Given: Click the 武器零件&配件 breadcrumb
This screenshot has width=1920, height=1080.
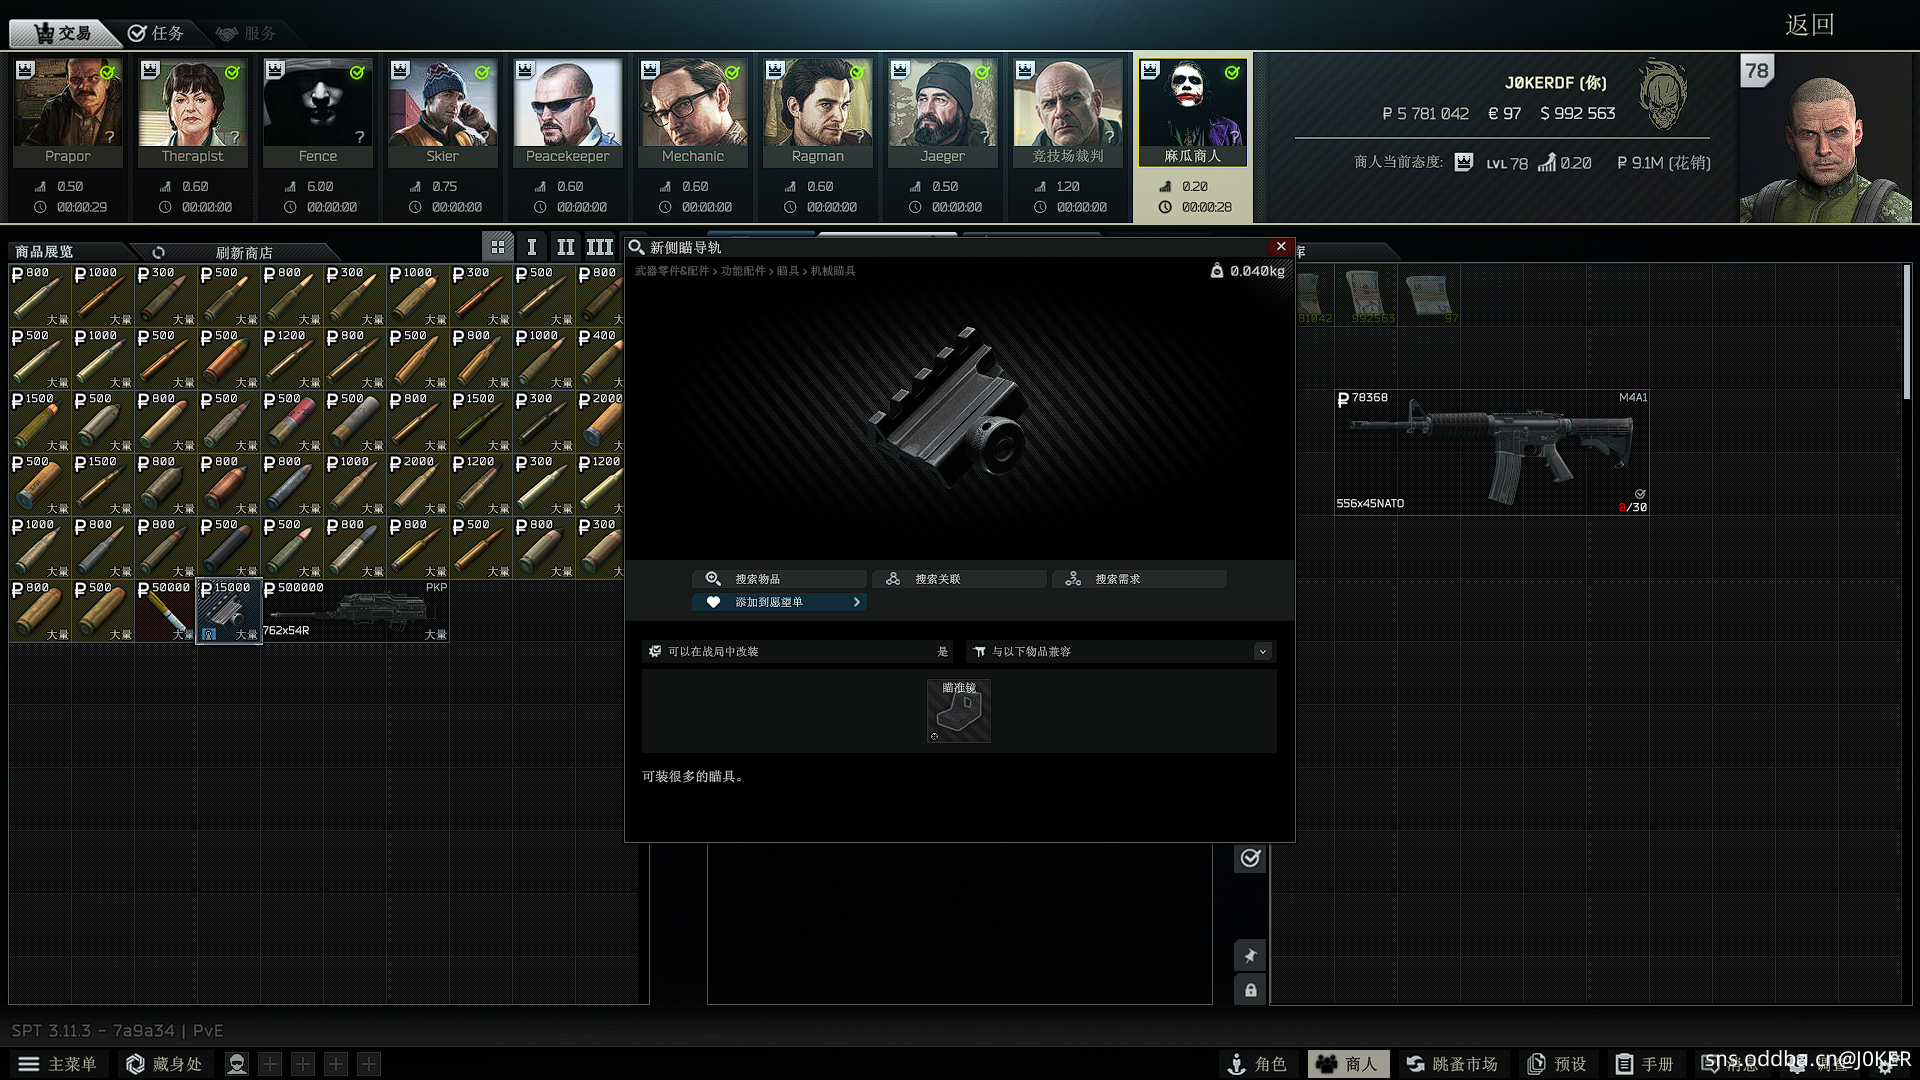Looking at the screenshot, I should point(672,271).
